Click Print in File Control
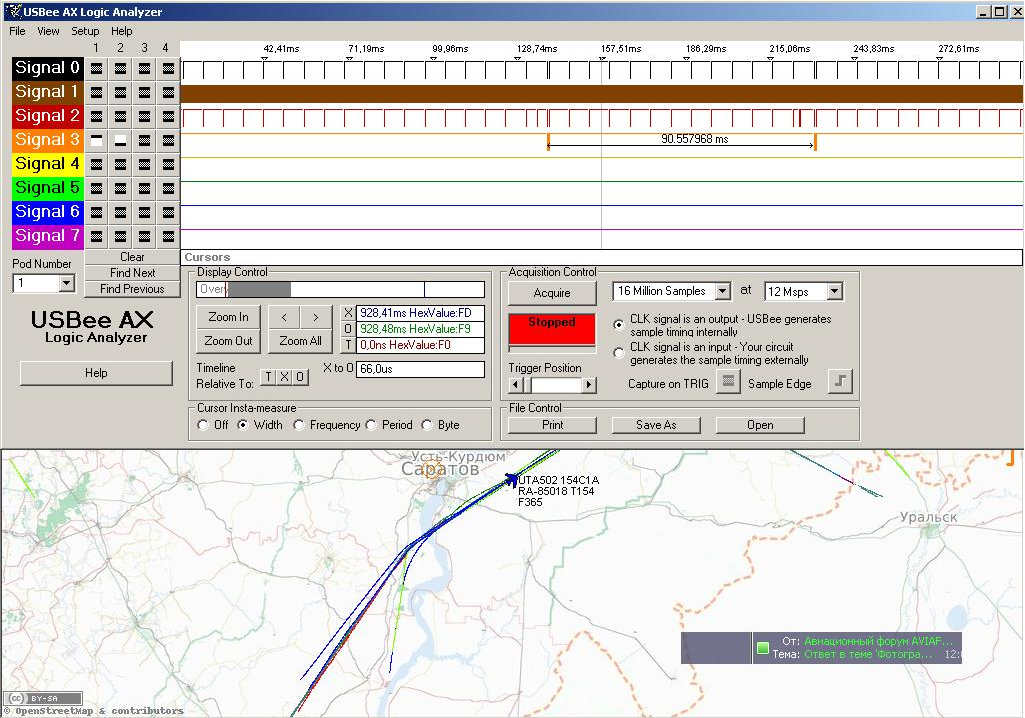The width and height of the screenshot is (1025, 718). coord(552,425)
